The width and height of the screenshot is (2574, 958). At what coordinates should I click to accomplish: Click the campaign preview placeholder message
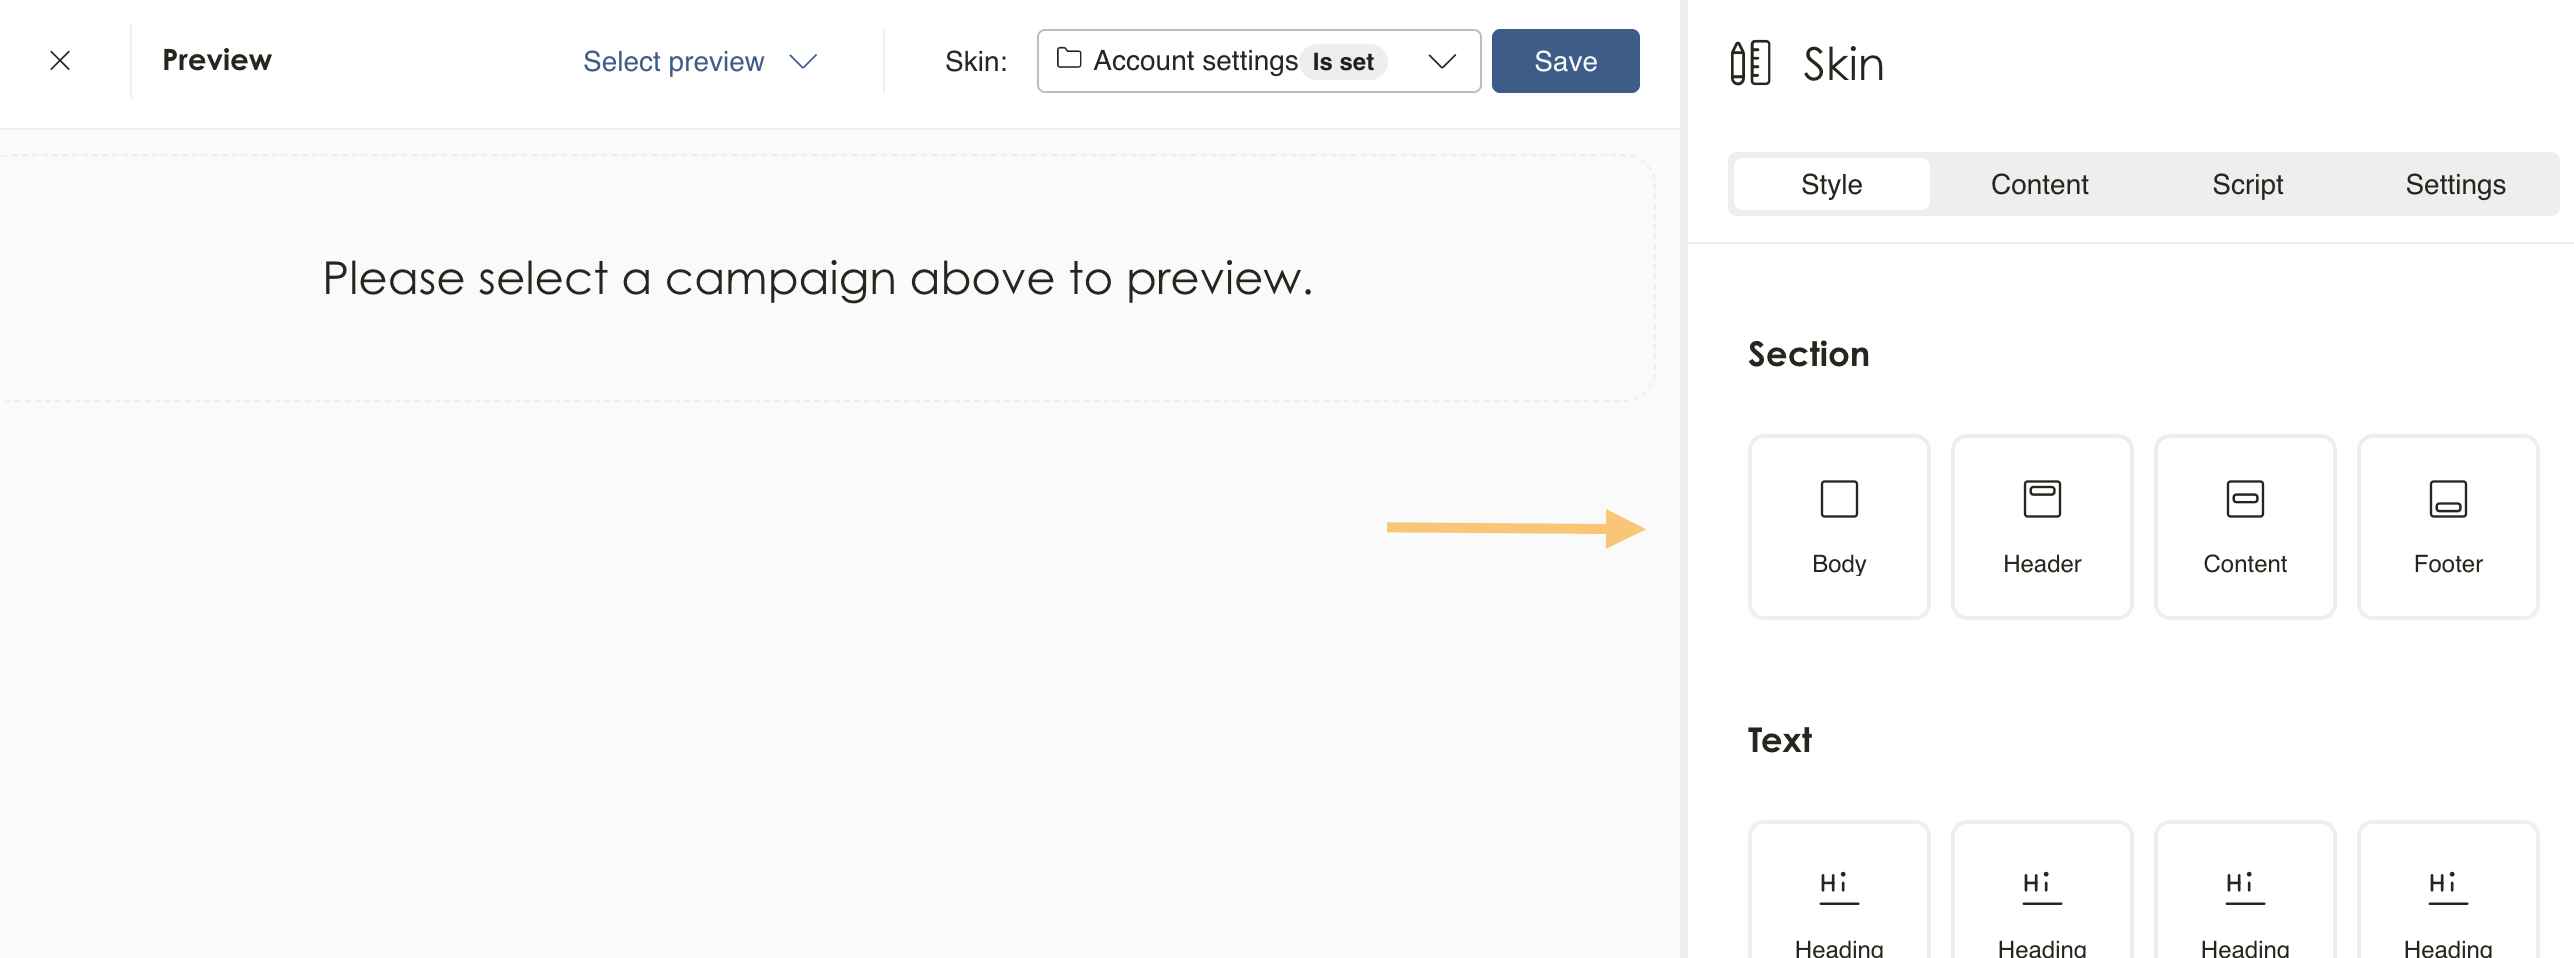point(817,278)
